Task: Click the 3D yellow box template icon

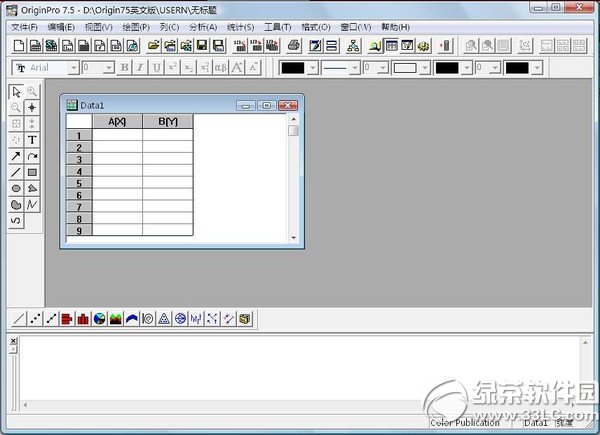Action: point(245,319)
